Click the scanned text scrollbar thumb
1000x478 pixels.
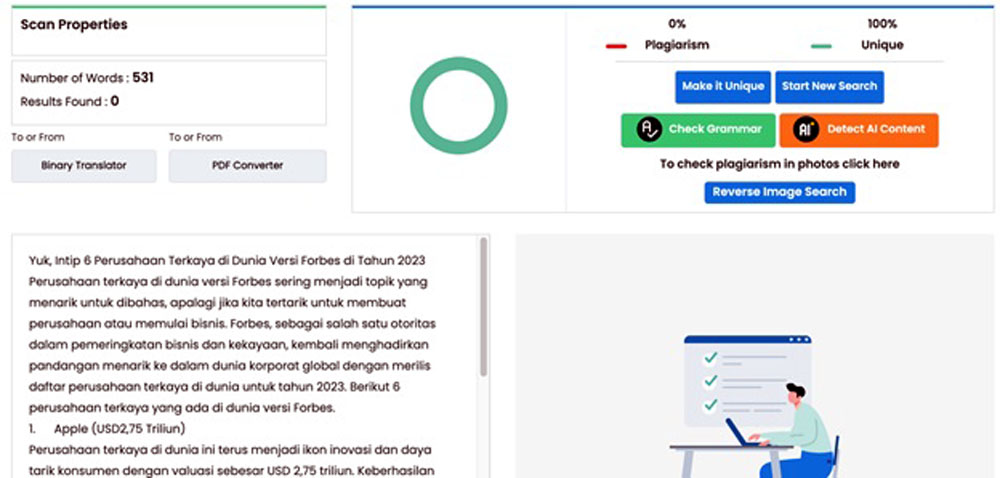point(483,307)
